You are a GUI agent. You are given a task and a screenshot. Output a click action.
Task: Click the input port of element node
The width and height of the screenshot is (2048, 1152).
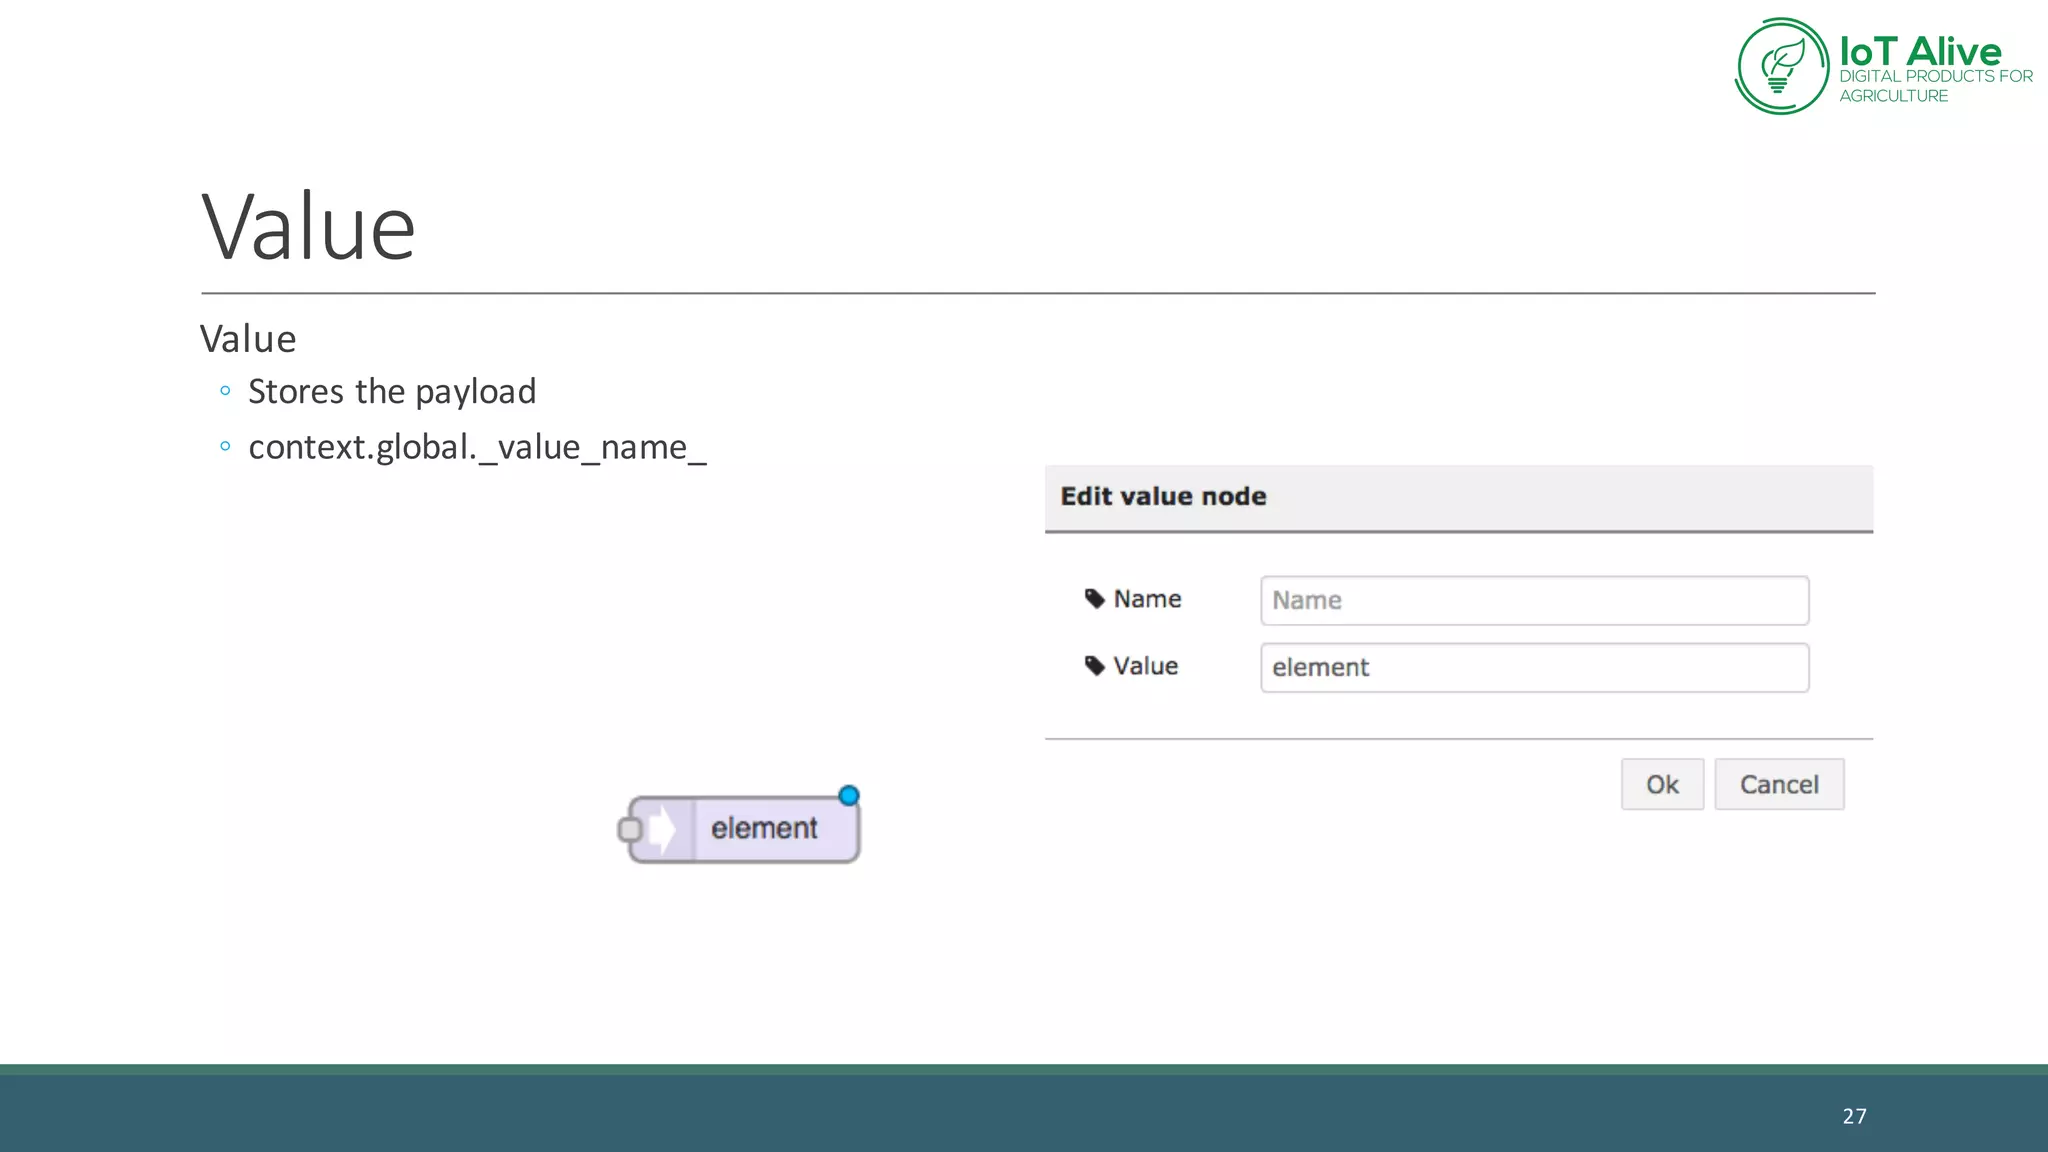click(629, 829)
